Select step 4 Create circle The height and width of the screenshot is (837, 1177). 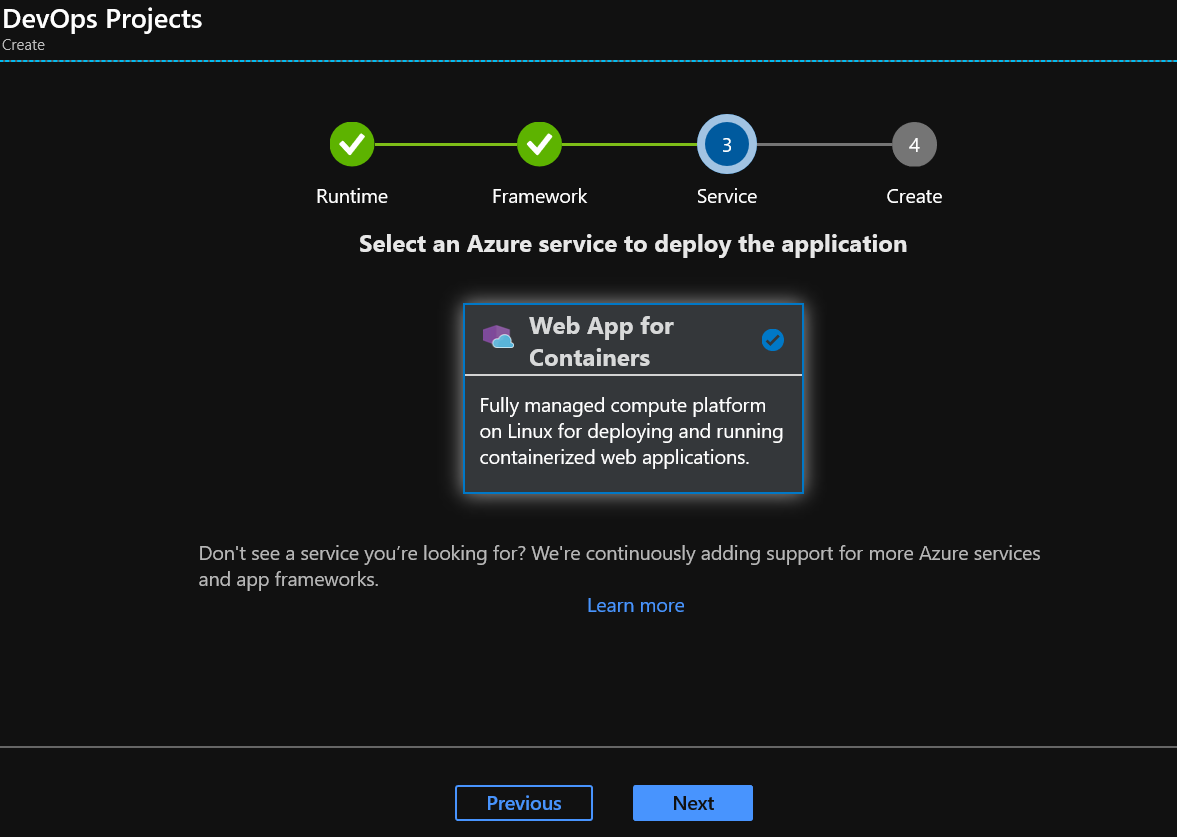[914, 144]
